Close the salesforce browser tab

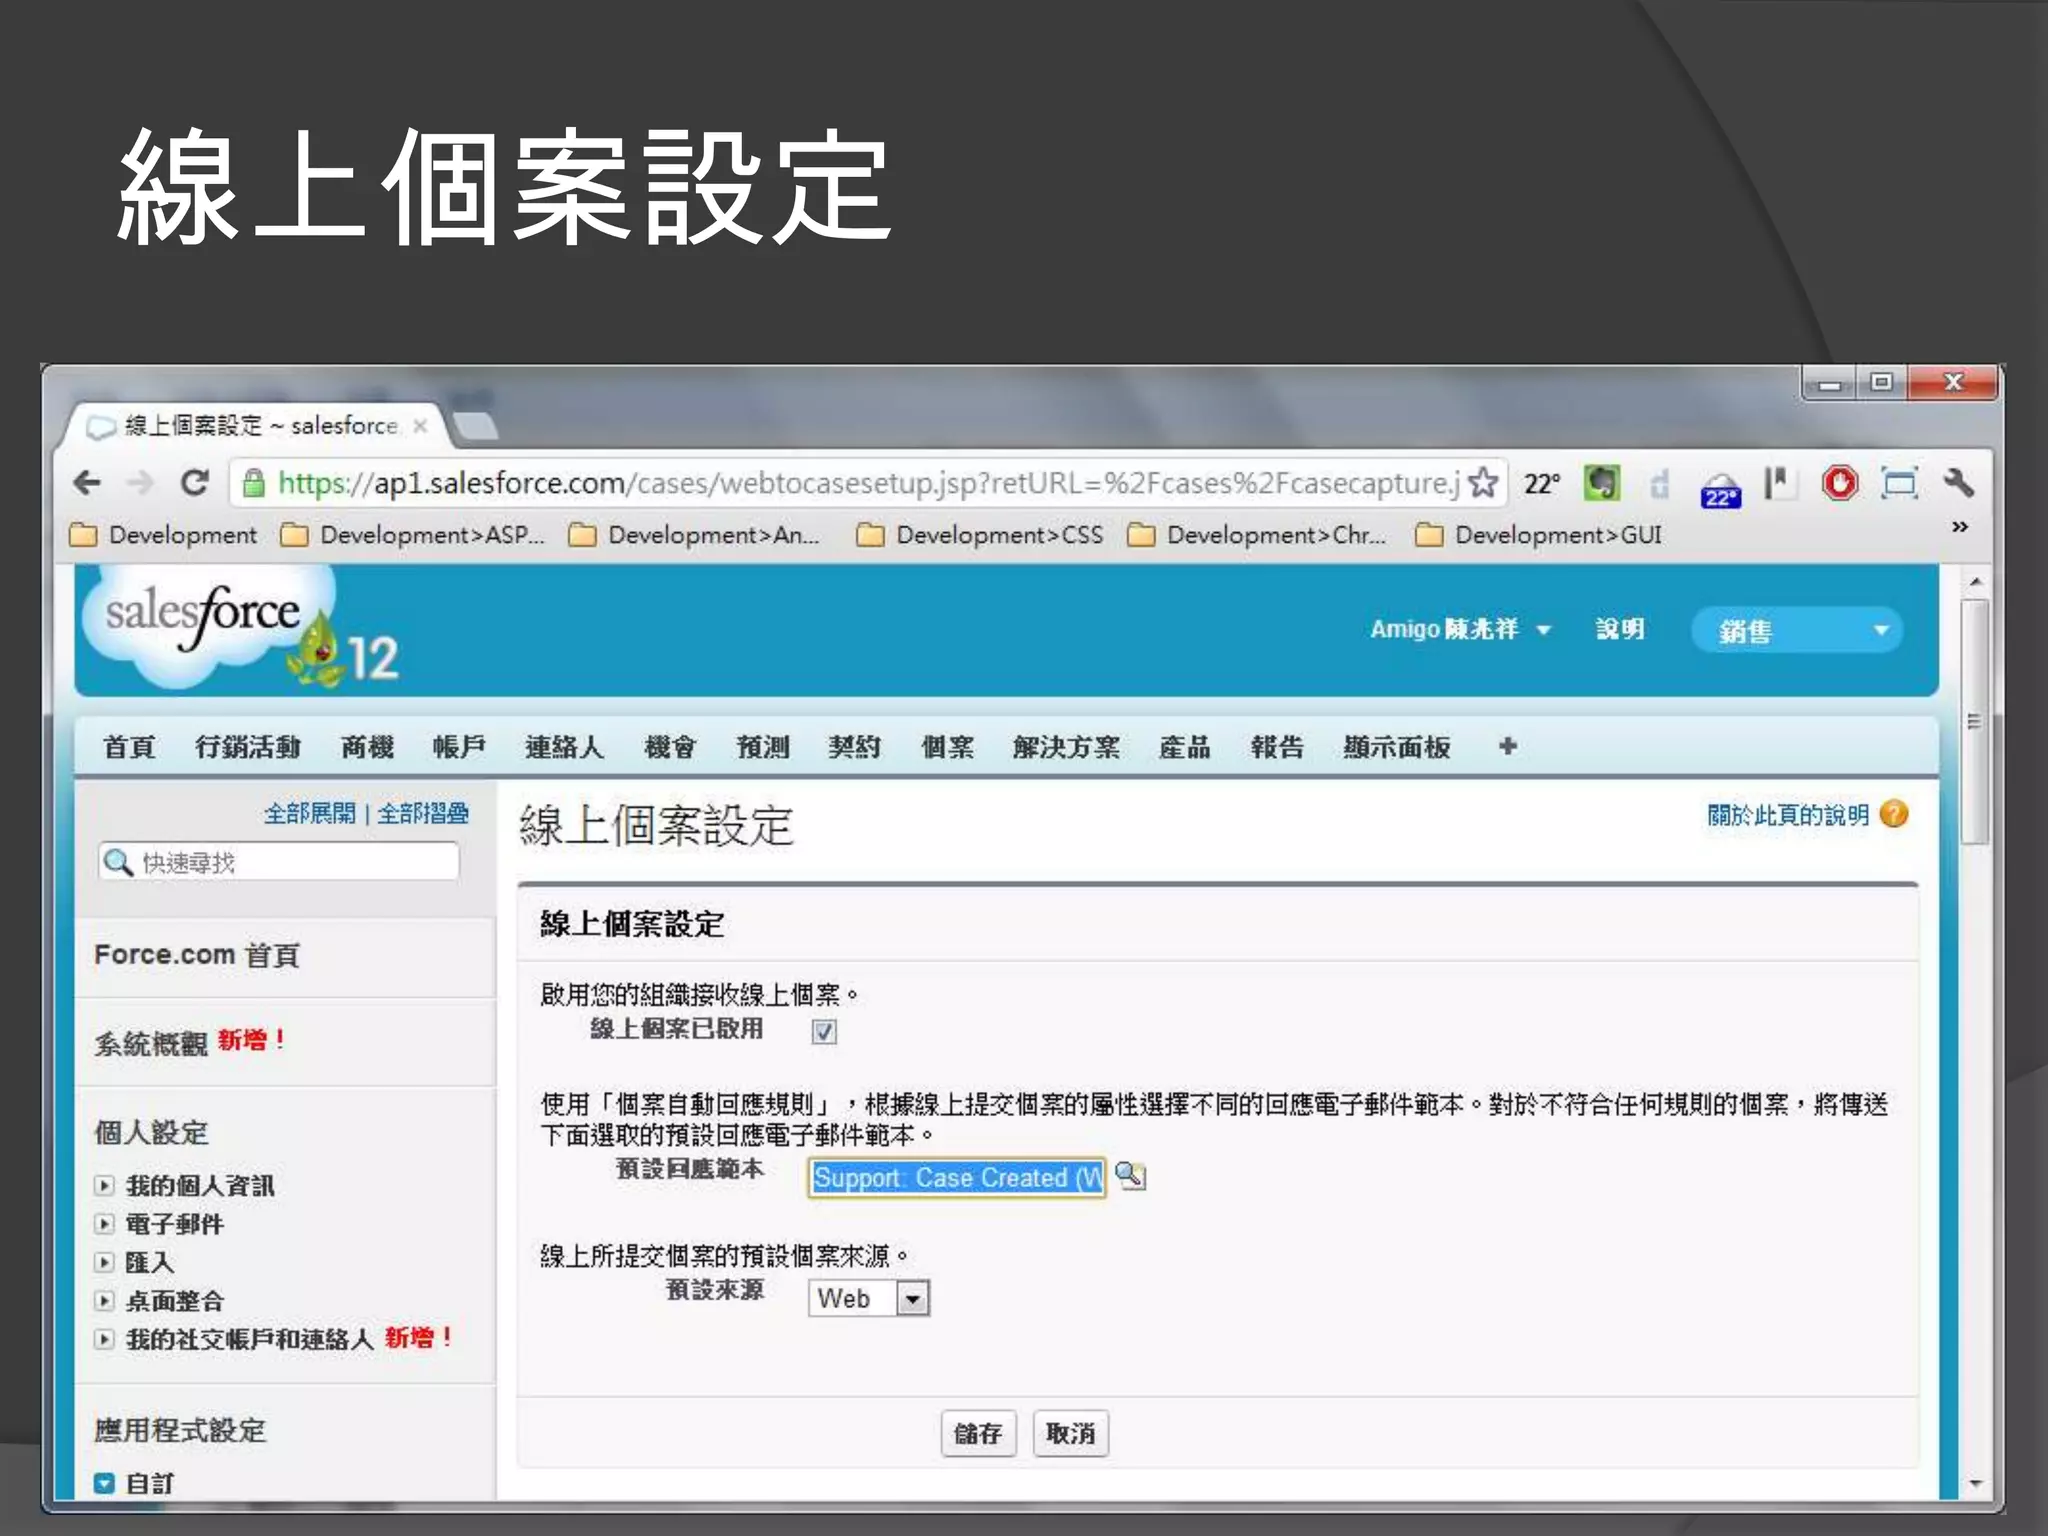click(421, 426)
